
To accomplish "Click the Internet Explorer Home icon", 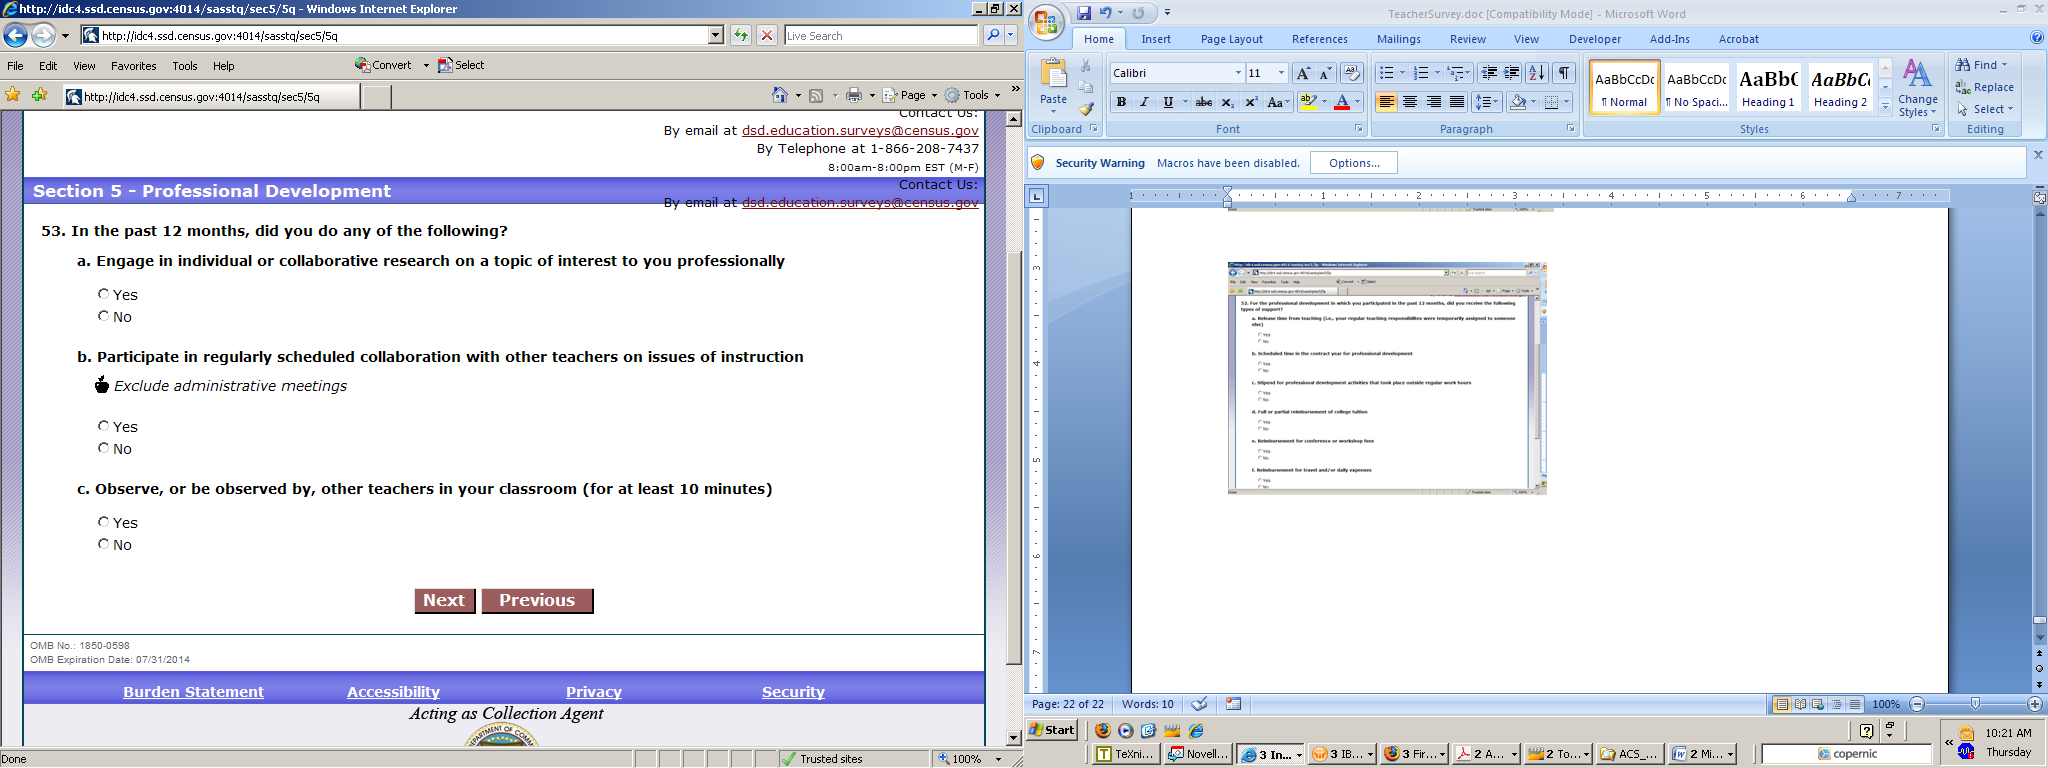I will [780, 95].
